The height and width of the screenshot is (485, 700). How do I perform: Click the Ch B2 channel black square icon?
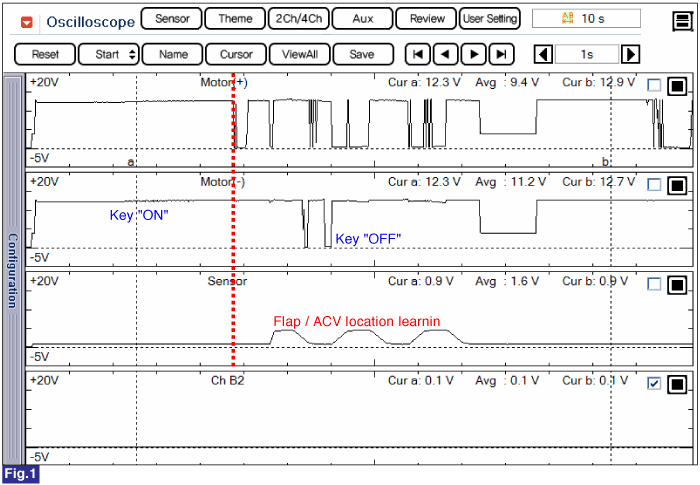(677, 384)
